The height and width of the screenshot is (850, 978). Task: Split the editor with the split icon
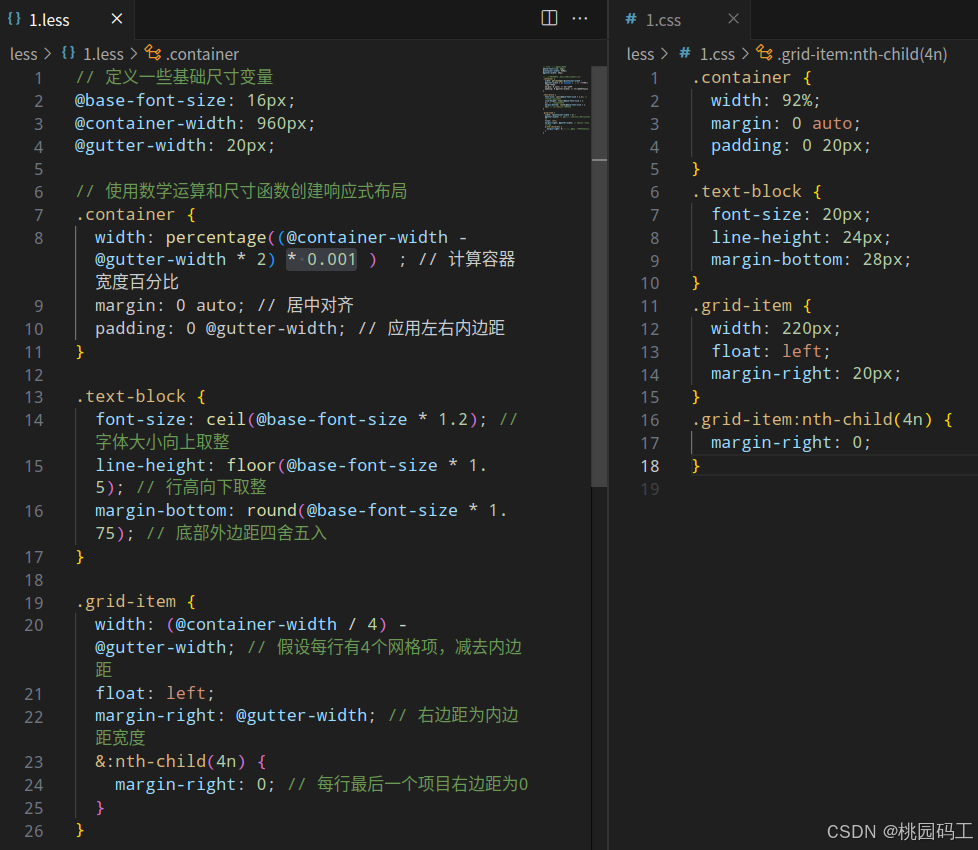[x=549, y=18]
